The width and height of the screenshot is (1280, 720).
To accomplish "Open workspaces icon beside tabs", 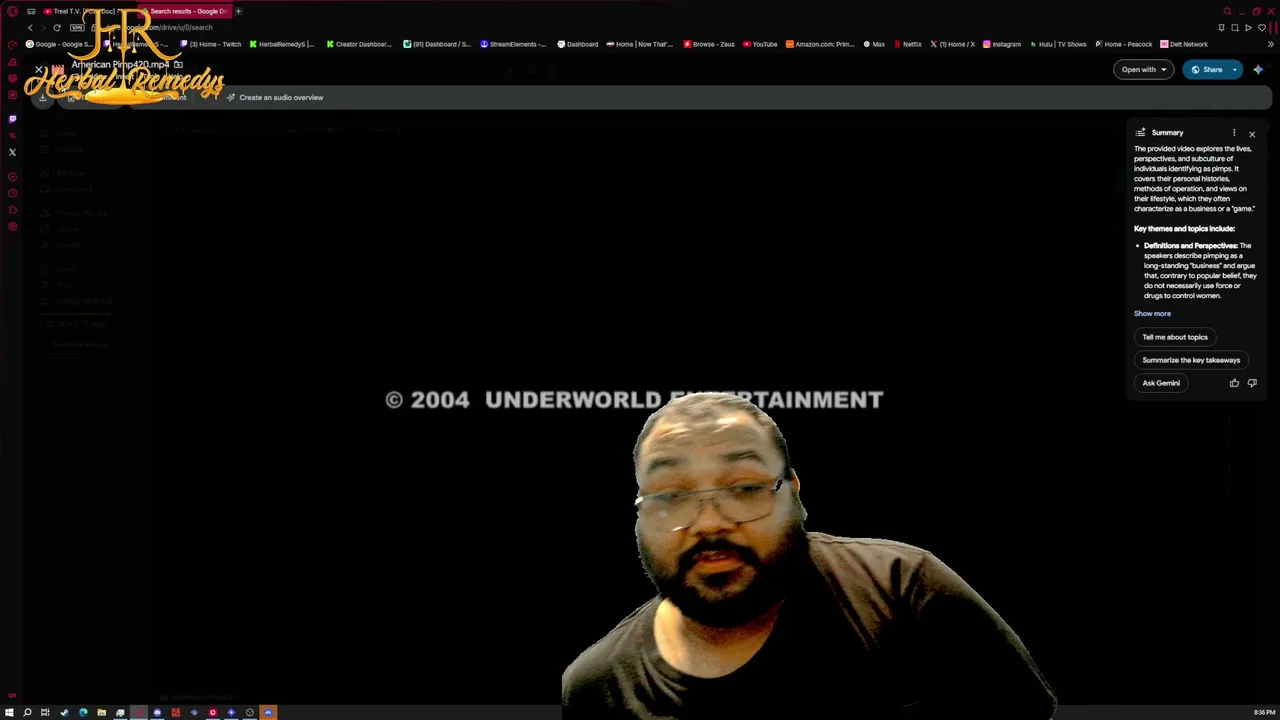I will [31, 11].
